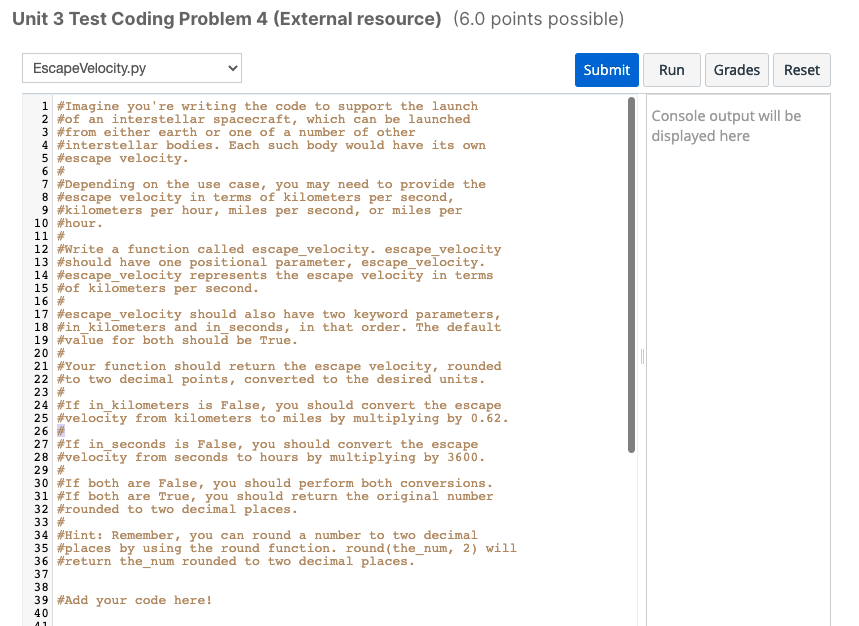Run the EscapeVelocity.py code
This screenshot has height=626, width=859.
[x=671, y=69]
